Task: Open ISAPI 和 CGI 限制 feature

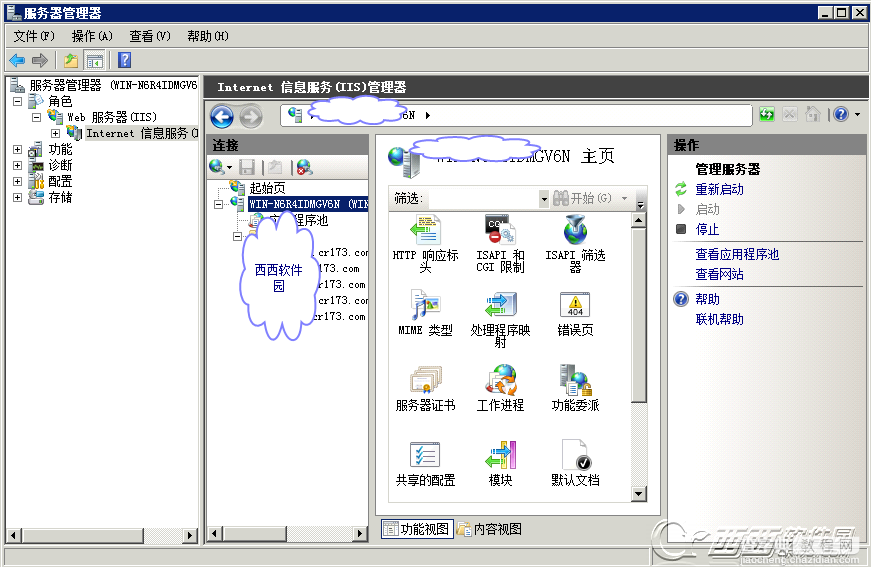Action: pos(500,230)
